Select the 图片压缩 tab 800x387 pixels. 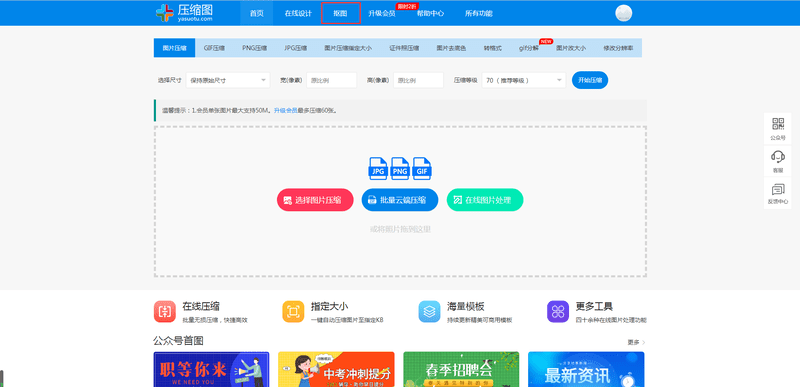point(174,47)
